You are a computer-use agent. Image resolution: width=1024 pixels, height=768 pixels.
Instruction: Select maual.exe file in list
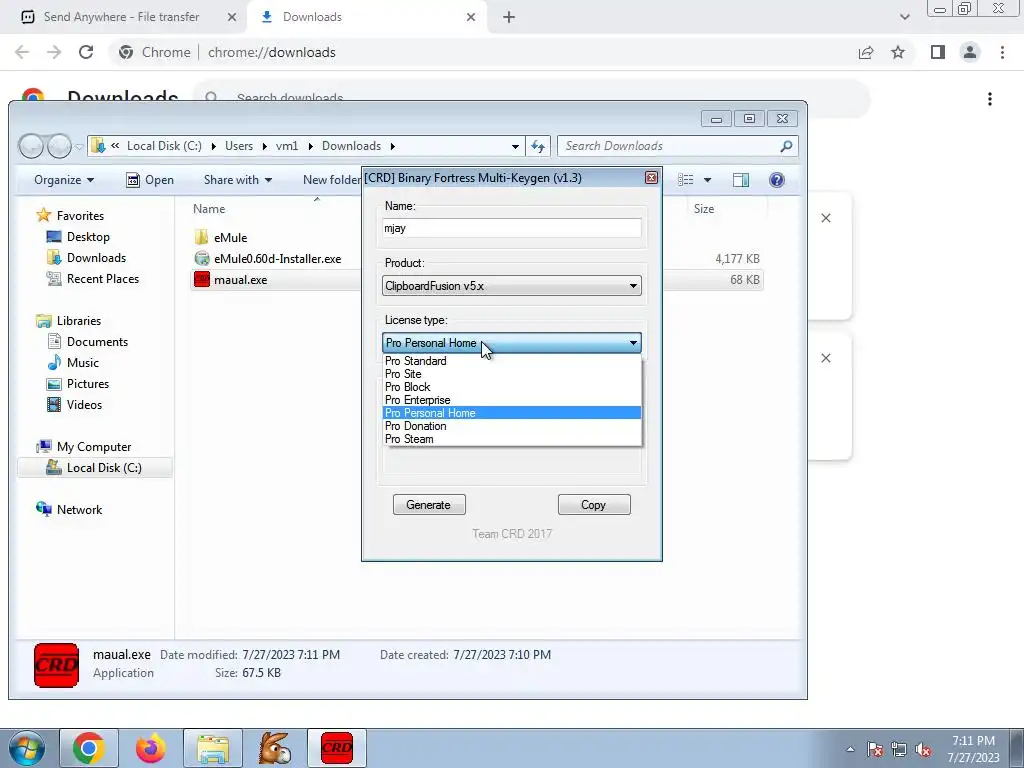pyautogui.click(x=240, y=280)
